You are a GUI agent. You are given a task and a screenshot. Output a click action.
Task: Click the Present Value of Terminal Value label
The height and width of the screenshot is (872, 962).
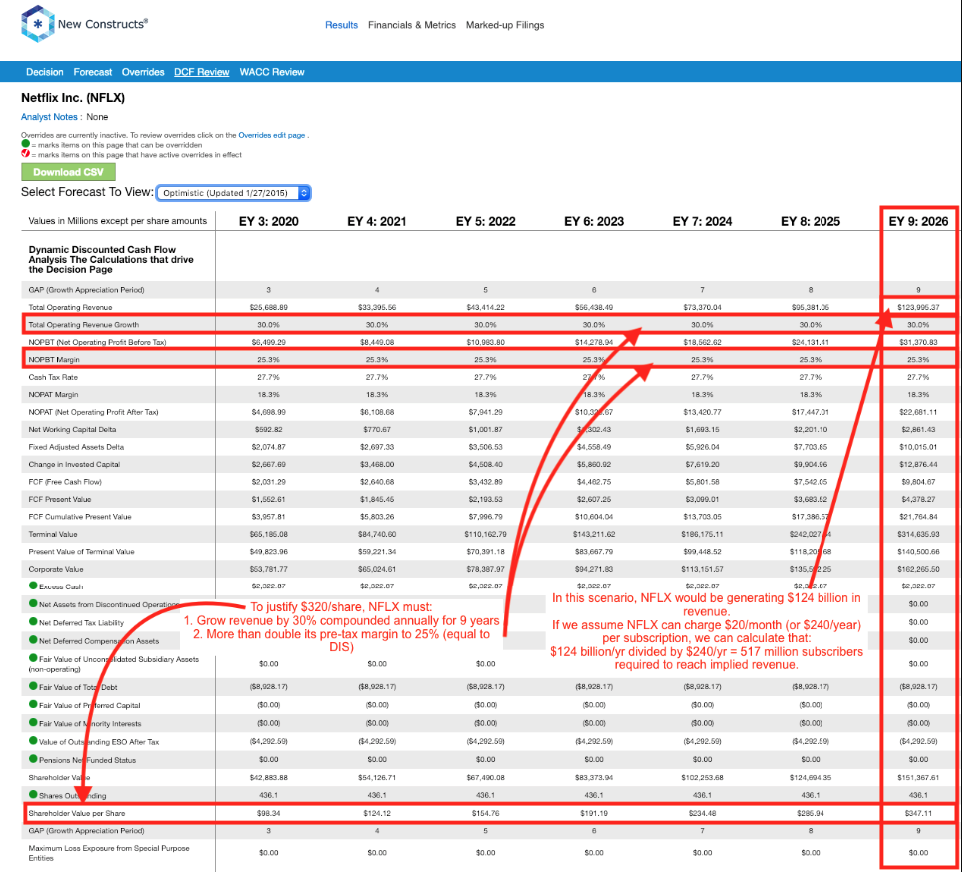click(81, 552)
